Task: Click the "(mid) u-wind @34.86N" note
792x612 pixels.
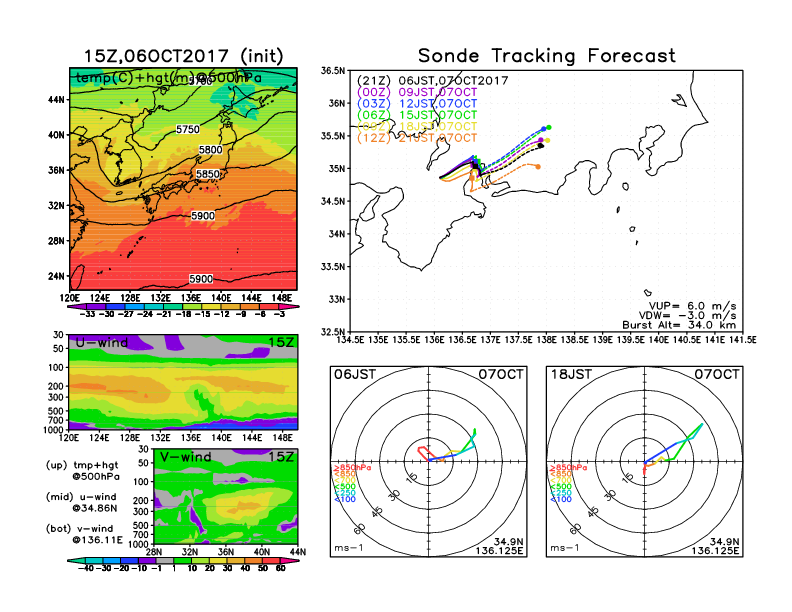Action: coord(82,502)
